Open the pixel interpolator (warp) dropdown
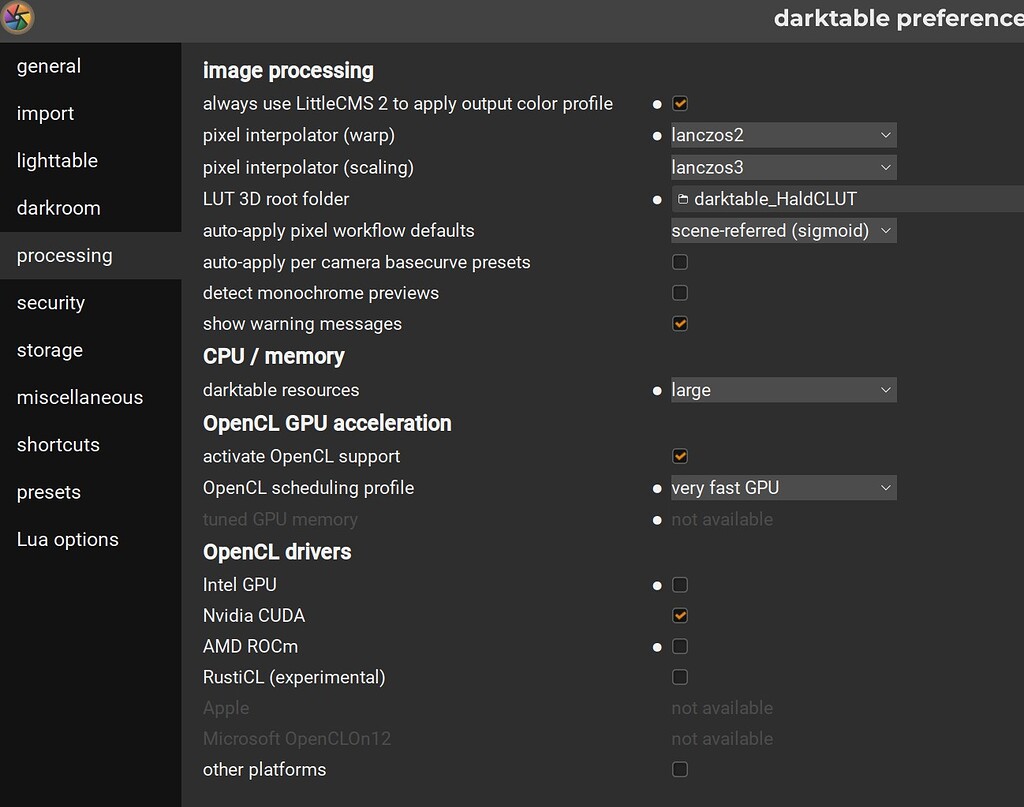 coord(783,134)
